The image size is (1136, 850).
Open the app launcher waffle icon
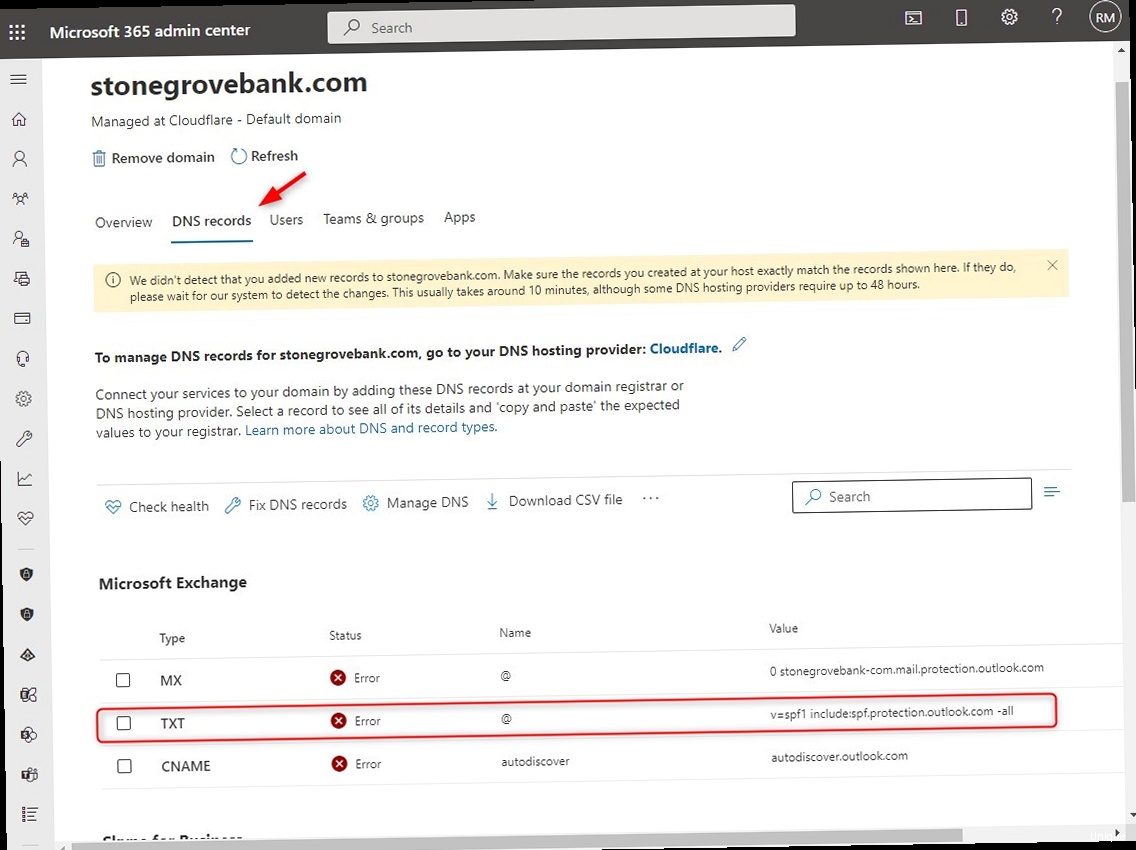pyautogui.click(x=17, y=32)
